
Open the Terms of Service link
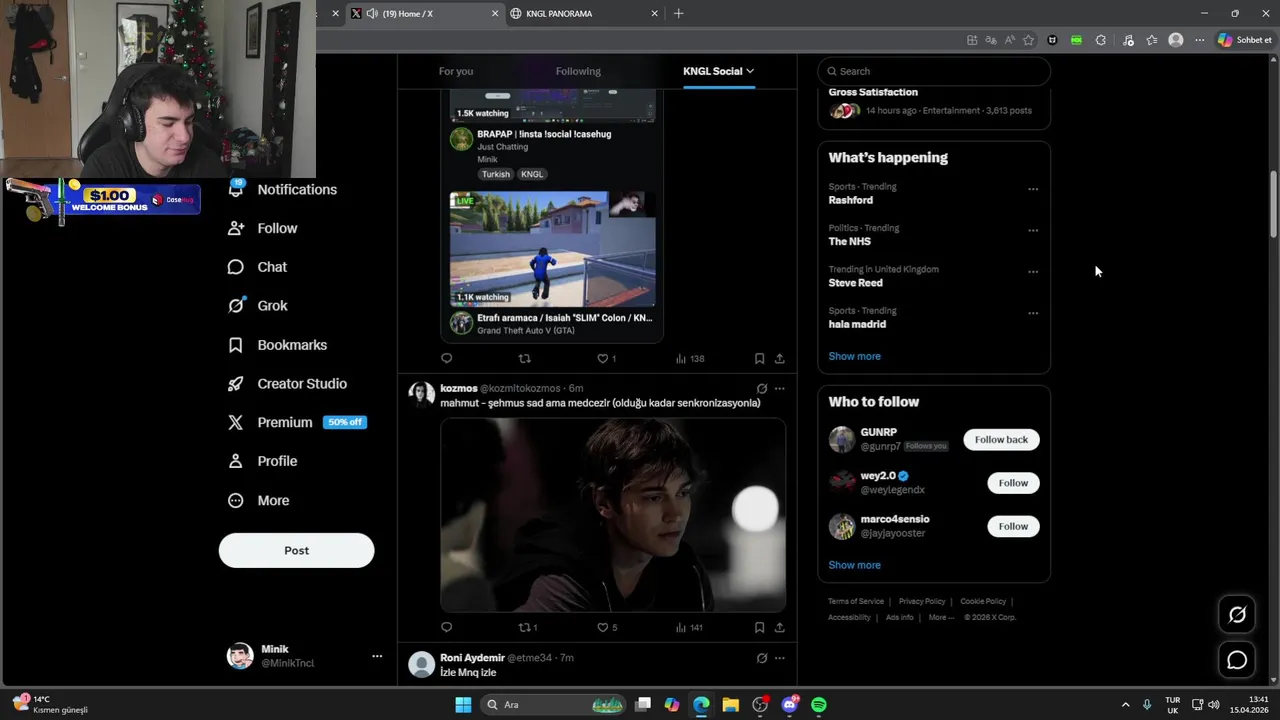[x=856, y=601]
